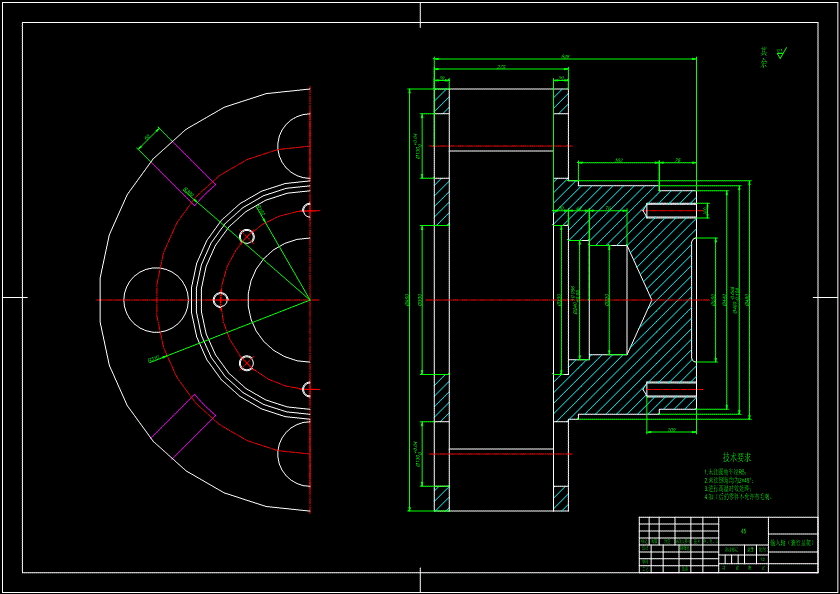Select the 其余 roughness note at top right
Screen dimensions: 840x594
(x=764, y=57)
